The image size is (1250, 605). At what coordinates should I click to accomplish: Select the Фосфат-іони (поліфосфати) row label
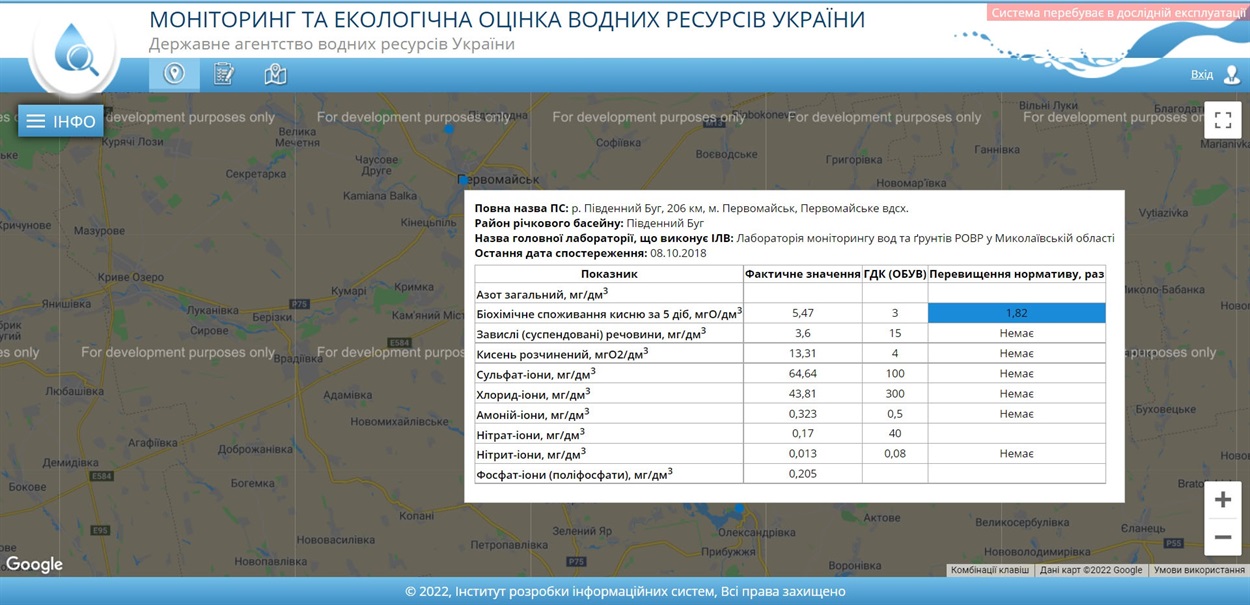[x=574, y=474]
